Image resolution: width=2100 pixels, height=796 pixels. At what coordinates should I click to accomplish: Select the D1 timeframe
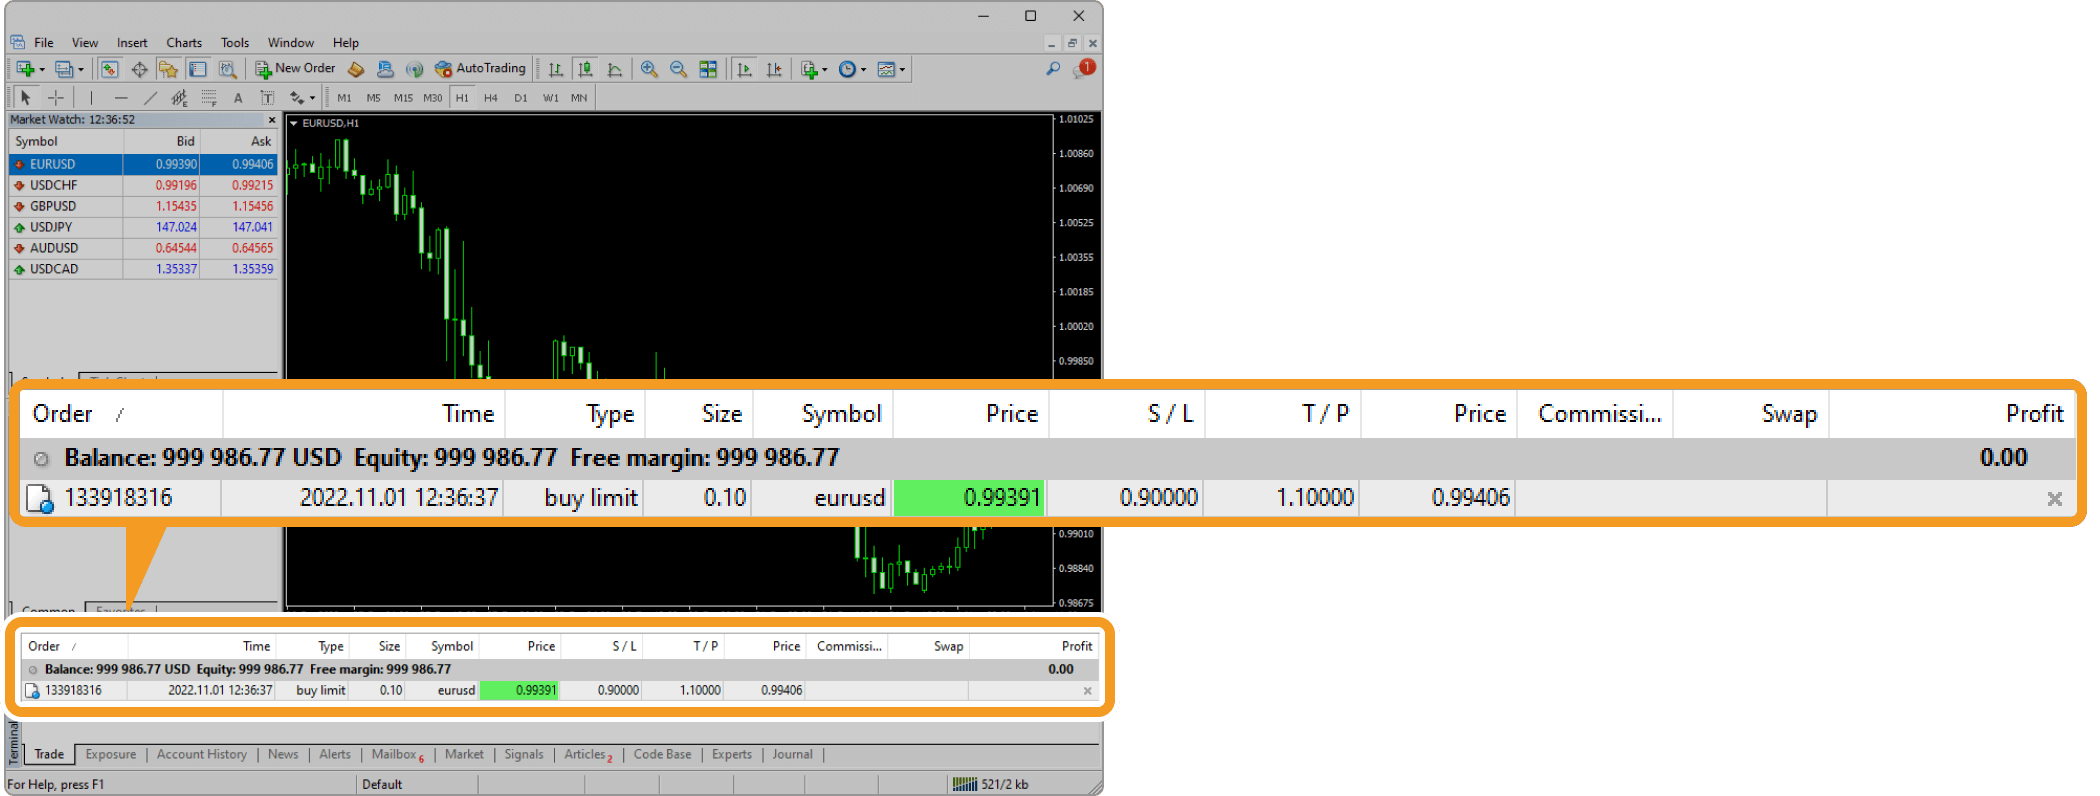521,98
